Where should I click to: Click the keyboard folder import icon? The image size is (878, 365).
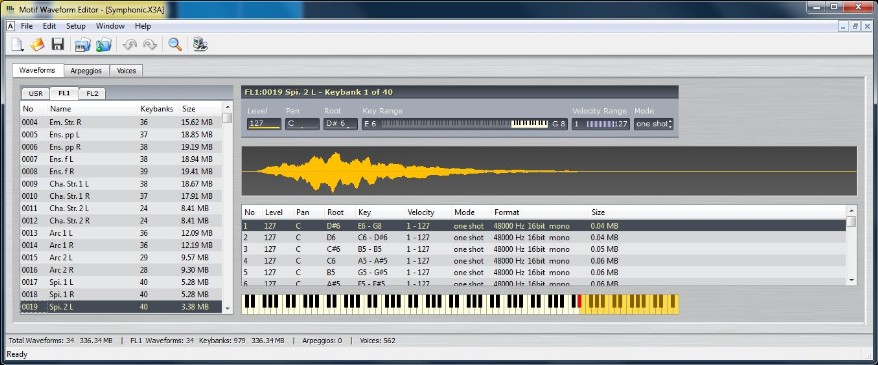pos(83,45)
